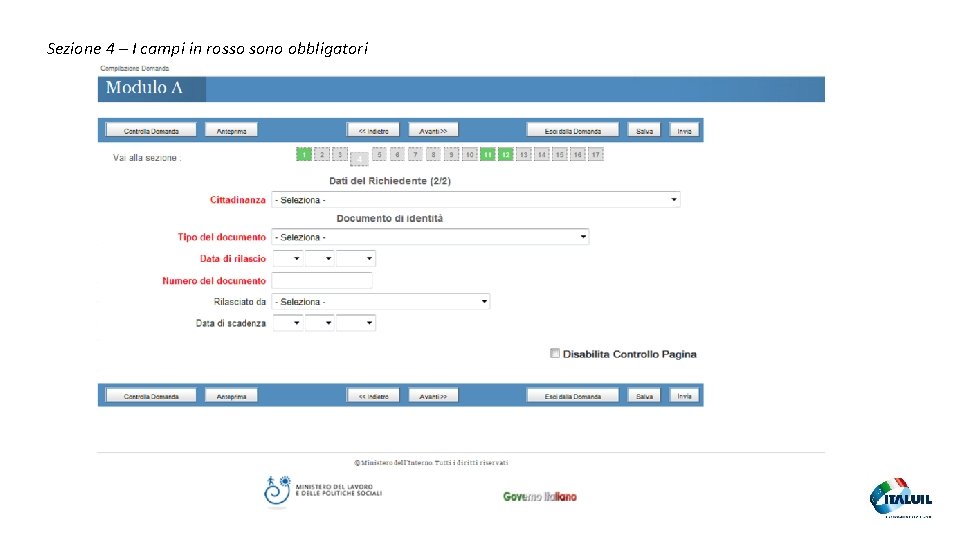This screenshot has width=960, height=540.
Task: Go back with bottom << Indietro button
Action: point(373,396)
